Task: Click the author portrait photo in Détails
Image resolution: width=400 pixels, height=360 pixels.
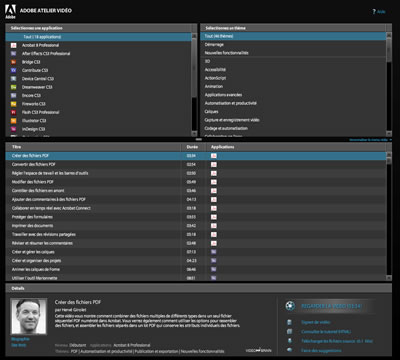Action: (x=29, y=316)
